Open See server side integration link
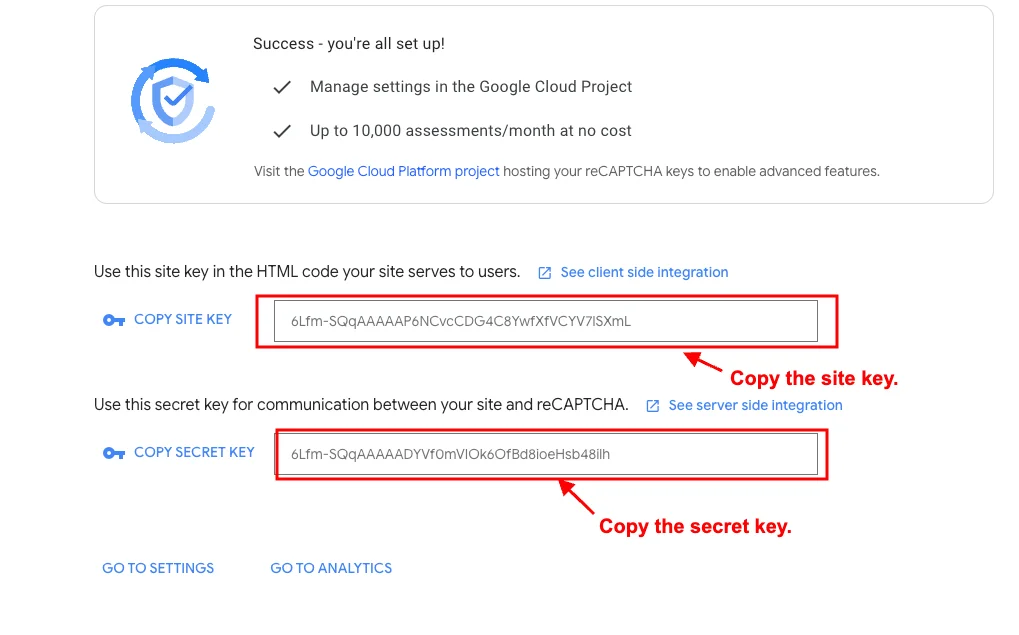 pyautogui.click(x=755, y=405)
